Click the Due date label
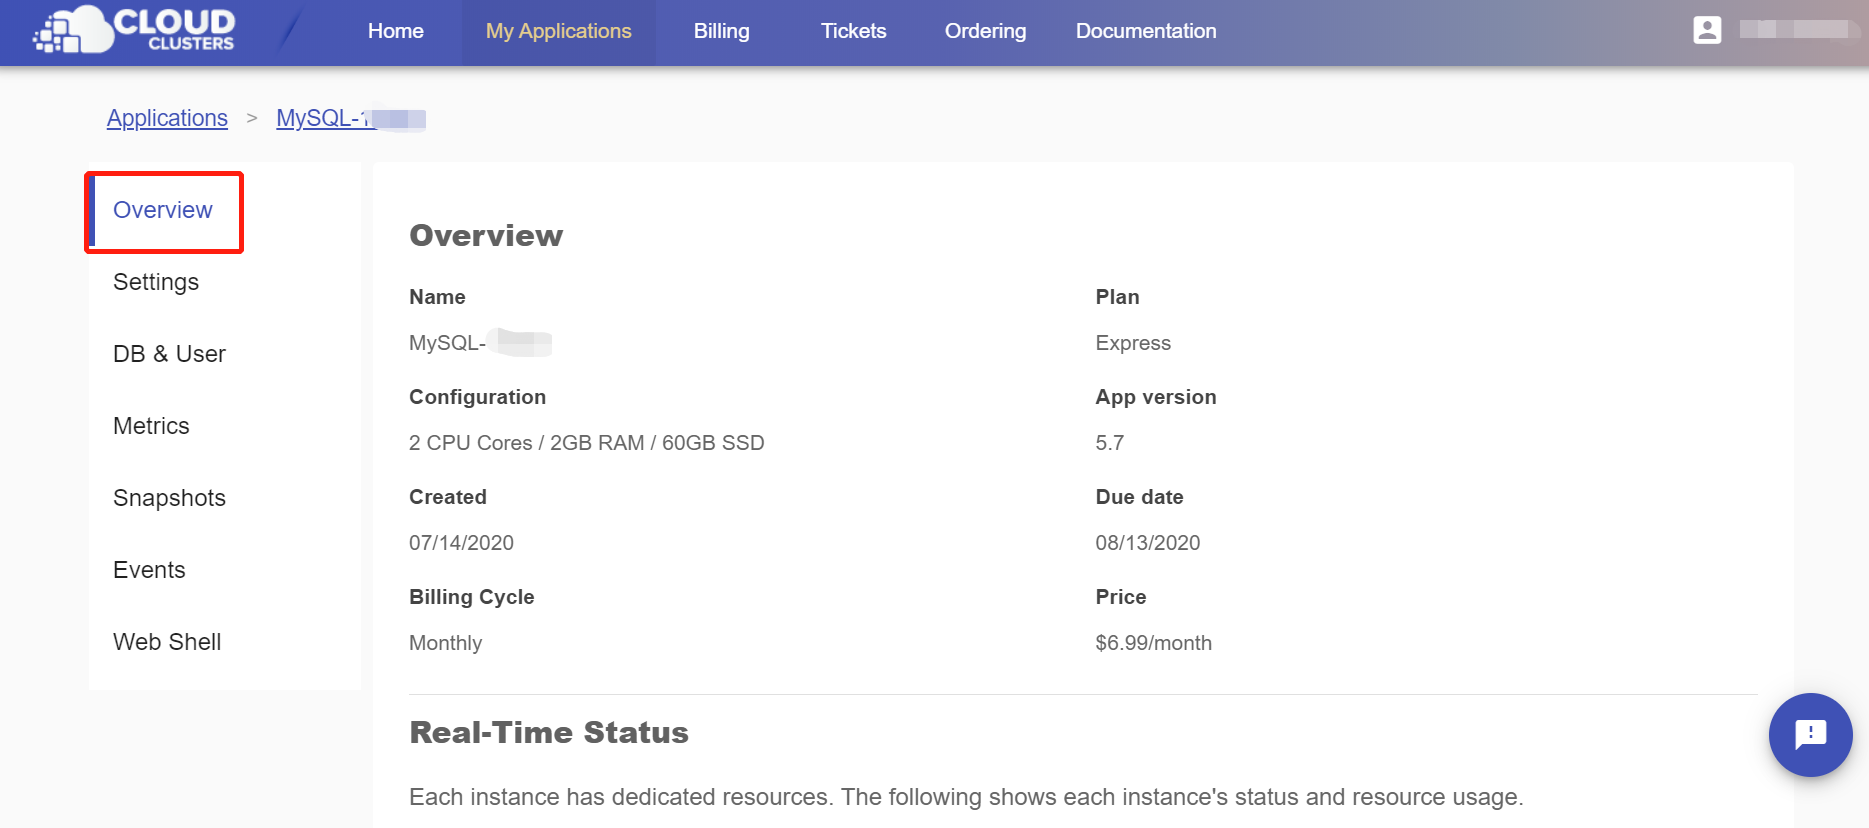This screenshot has height=828, width=1869. (1139, 497)
